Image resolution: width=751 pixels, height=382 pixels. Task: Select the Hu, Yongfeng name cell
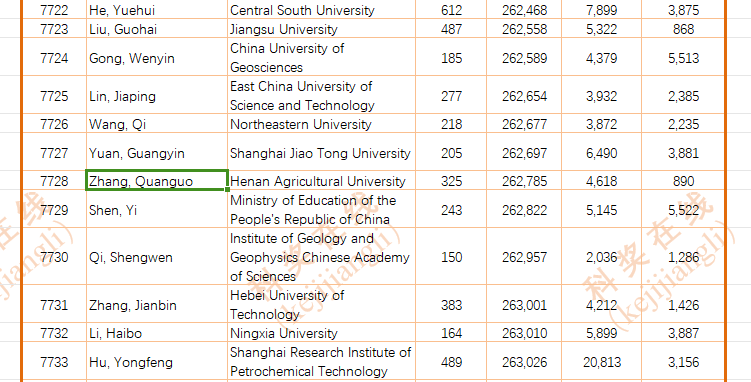click(157, 361)
